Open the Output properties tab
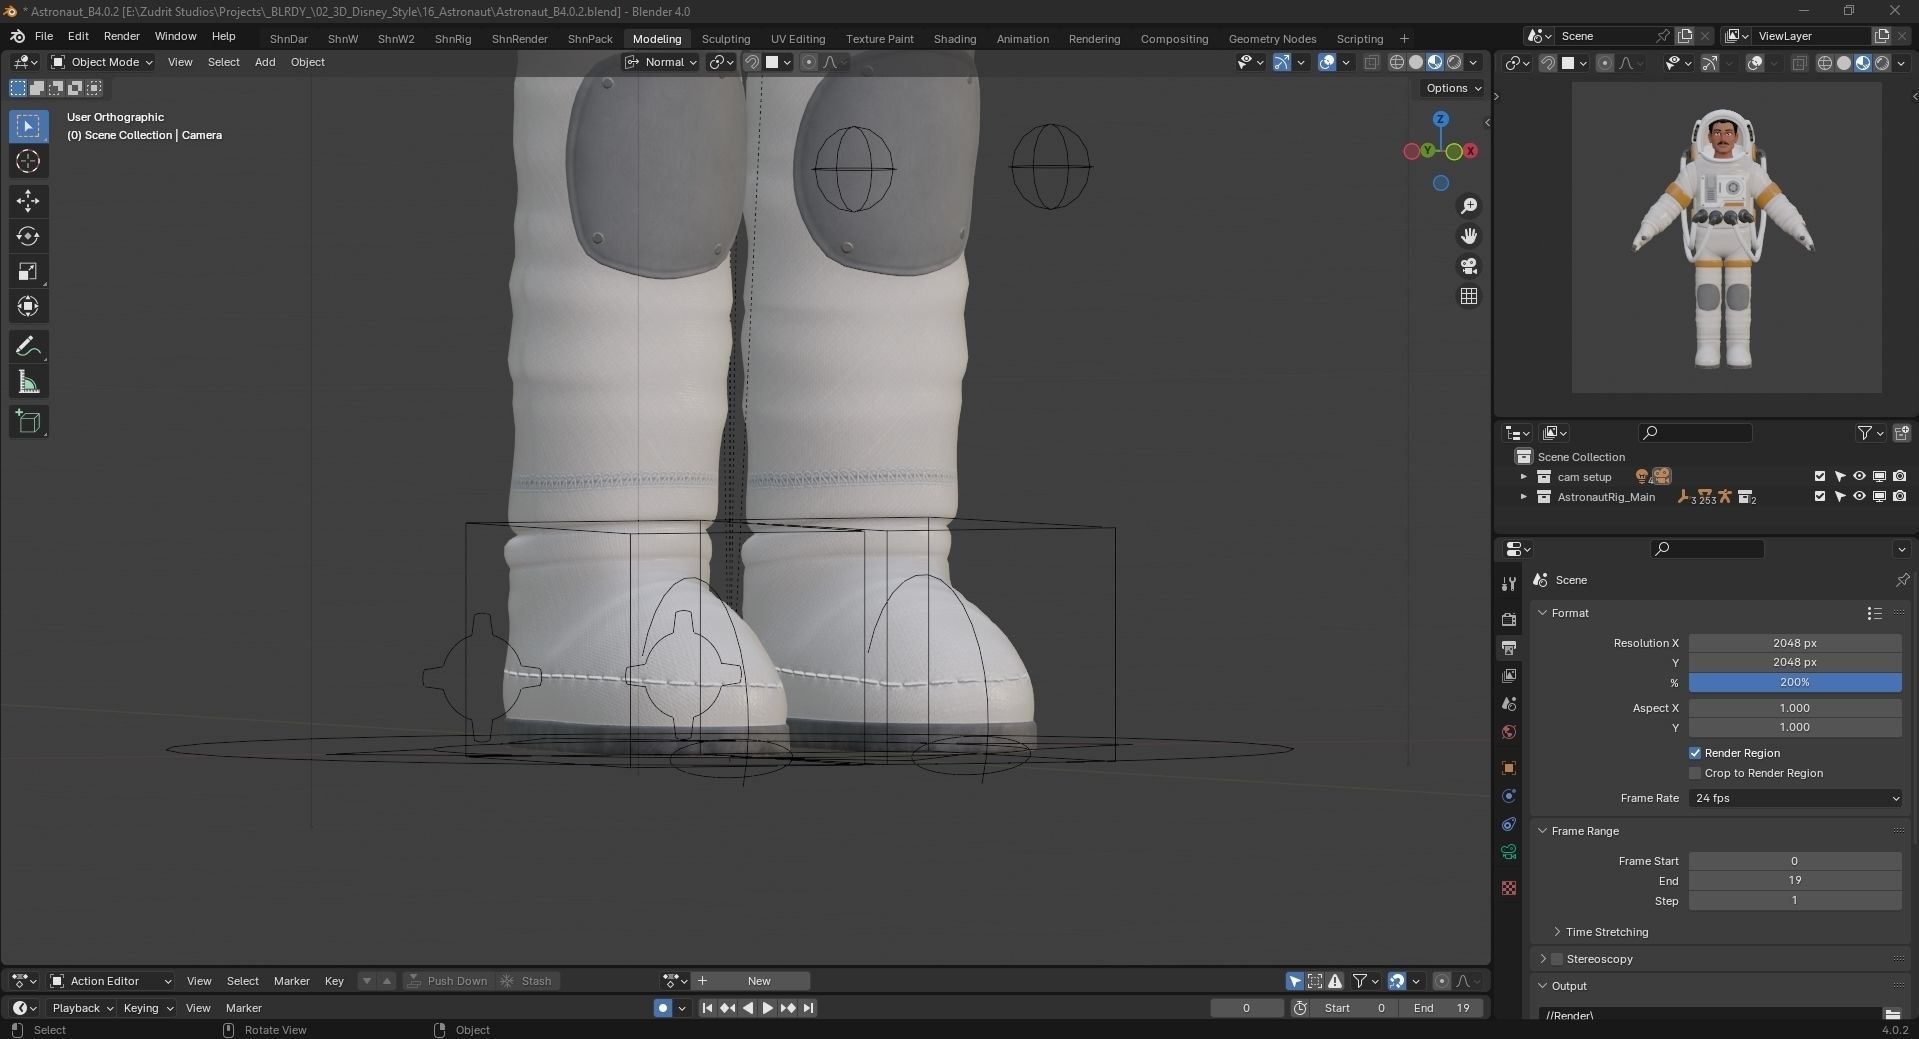 tap(1509, 648)
